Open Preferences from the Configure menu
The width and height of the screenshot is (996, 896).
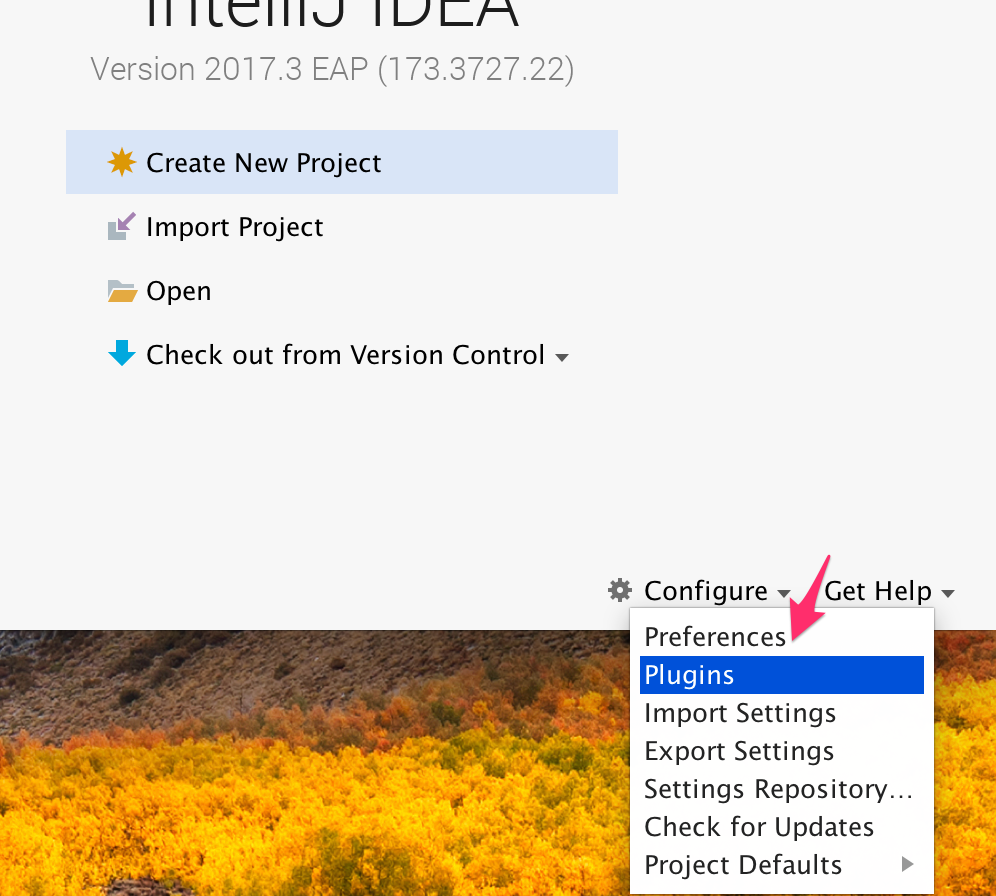click(715, 637)
